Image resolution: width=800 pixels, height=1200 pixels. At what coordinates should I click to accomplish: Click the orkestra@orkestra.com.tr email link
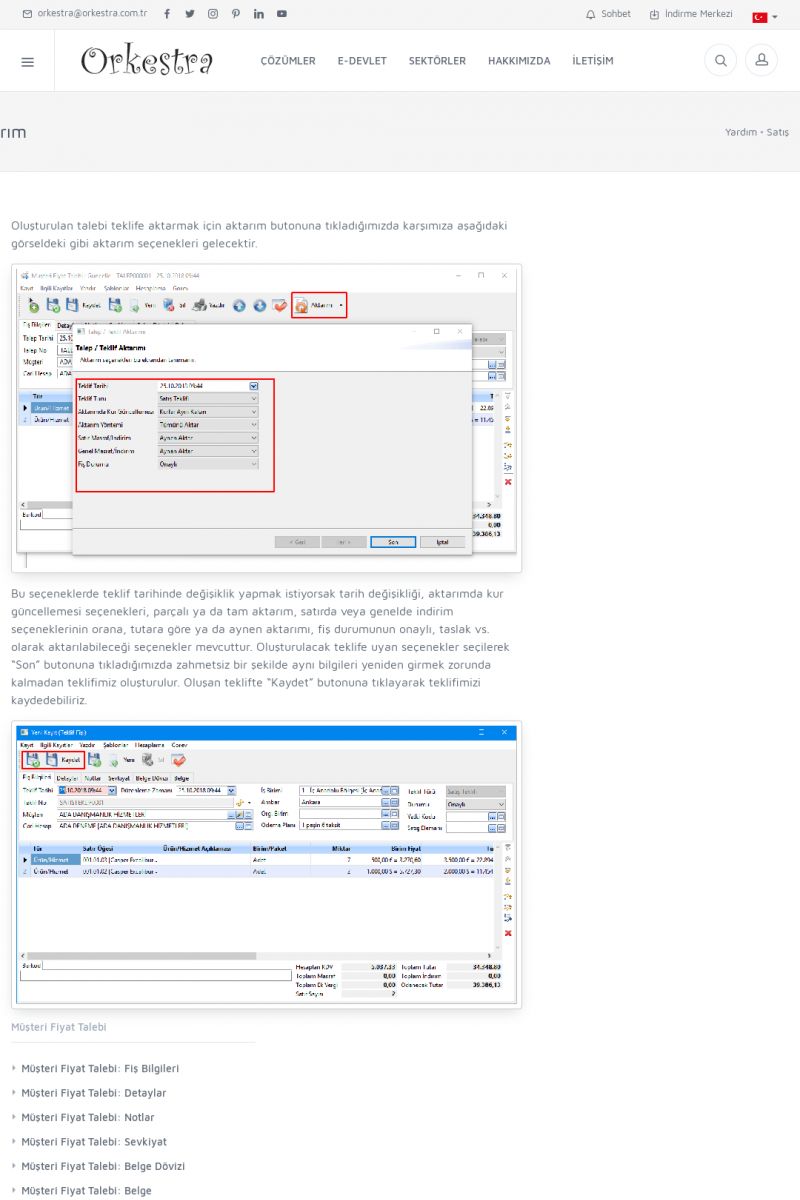[x=85, y=14]
